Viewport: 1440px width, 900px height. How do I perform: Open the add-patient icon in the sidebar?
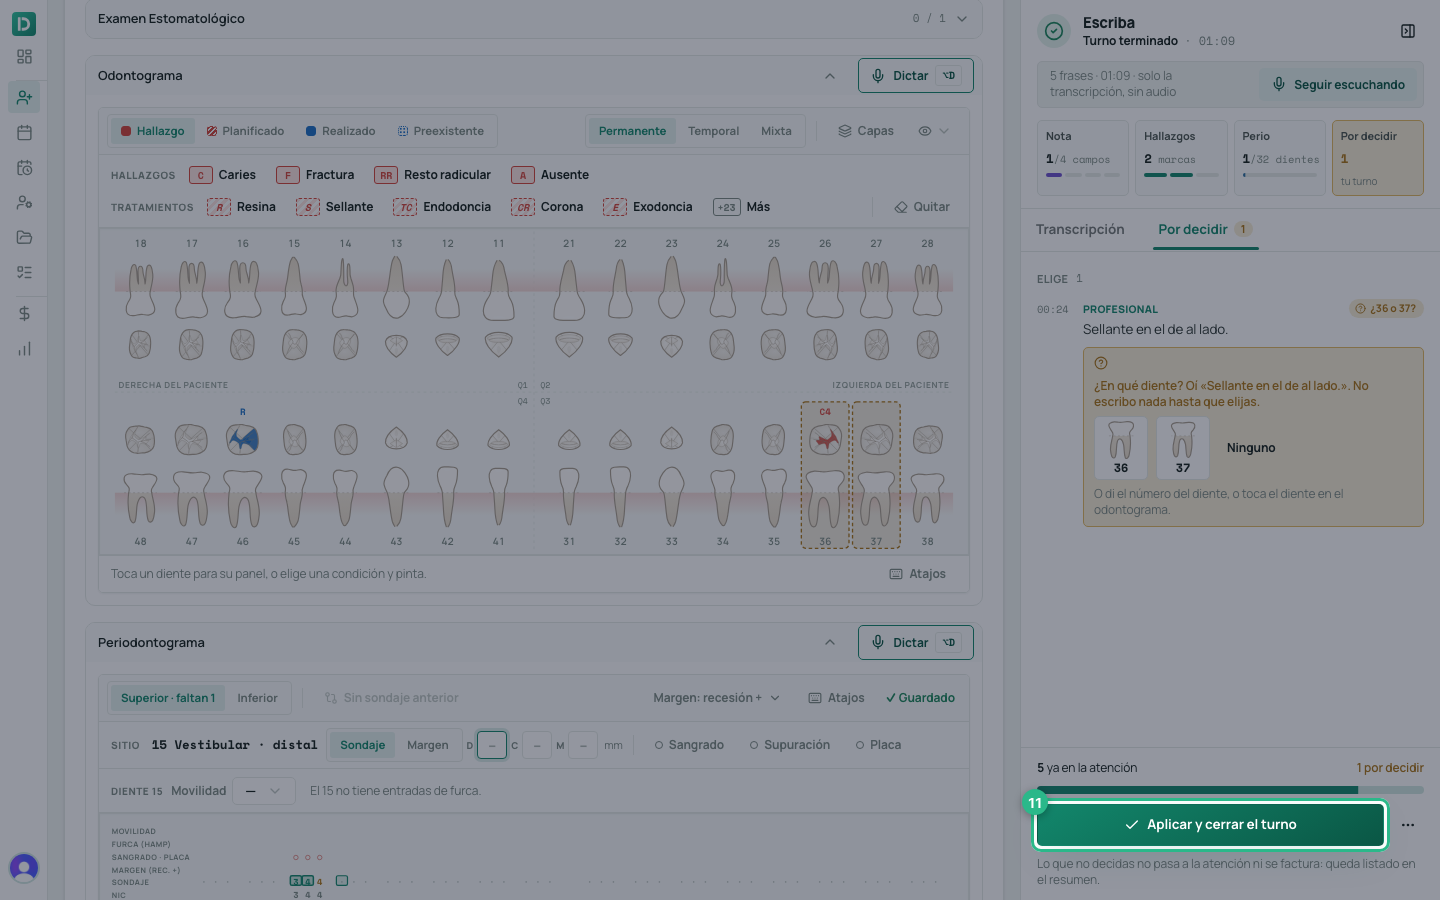point(24,97)
